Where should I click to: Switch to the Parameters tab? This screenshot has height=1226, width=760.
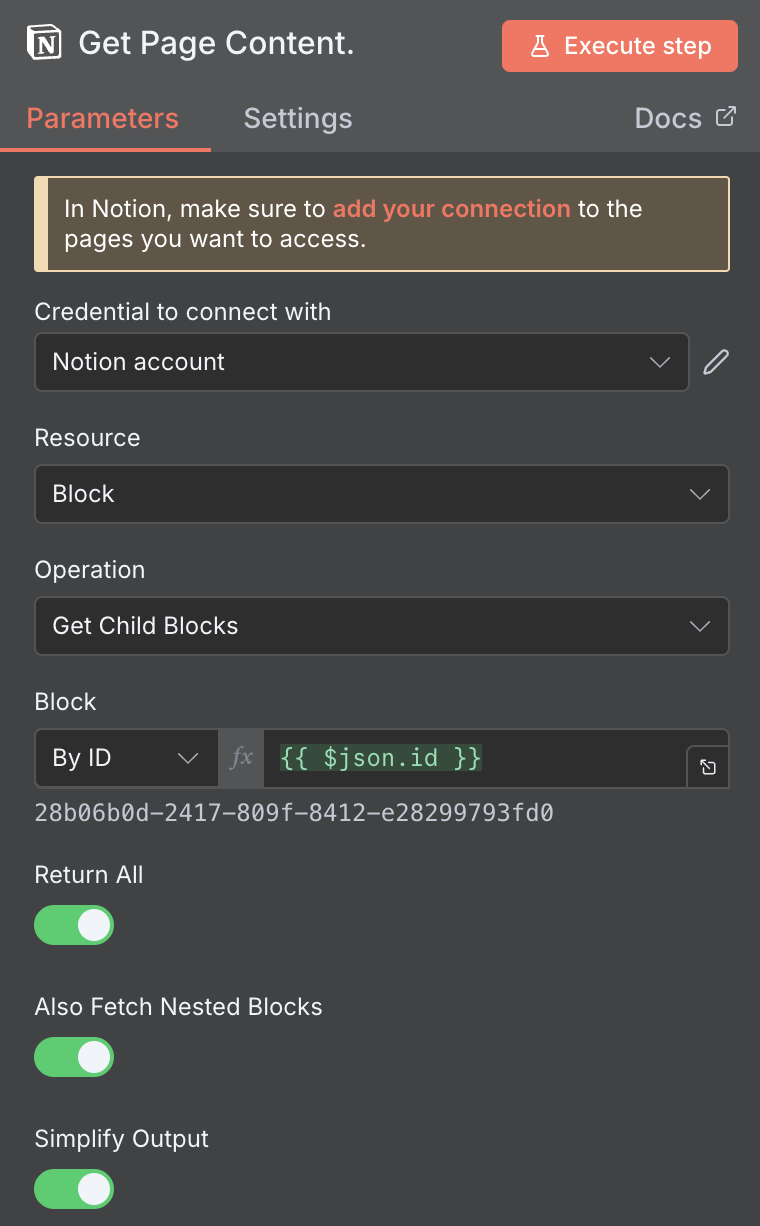103,119
